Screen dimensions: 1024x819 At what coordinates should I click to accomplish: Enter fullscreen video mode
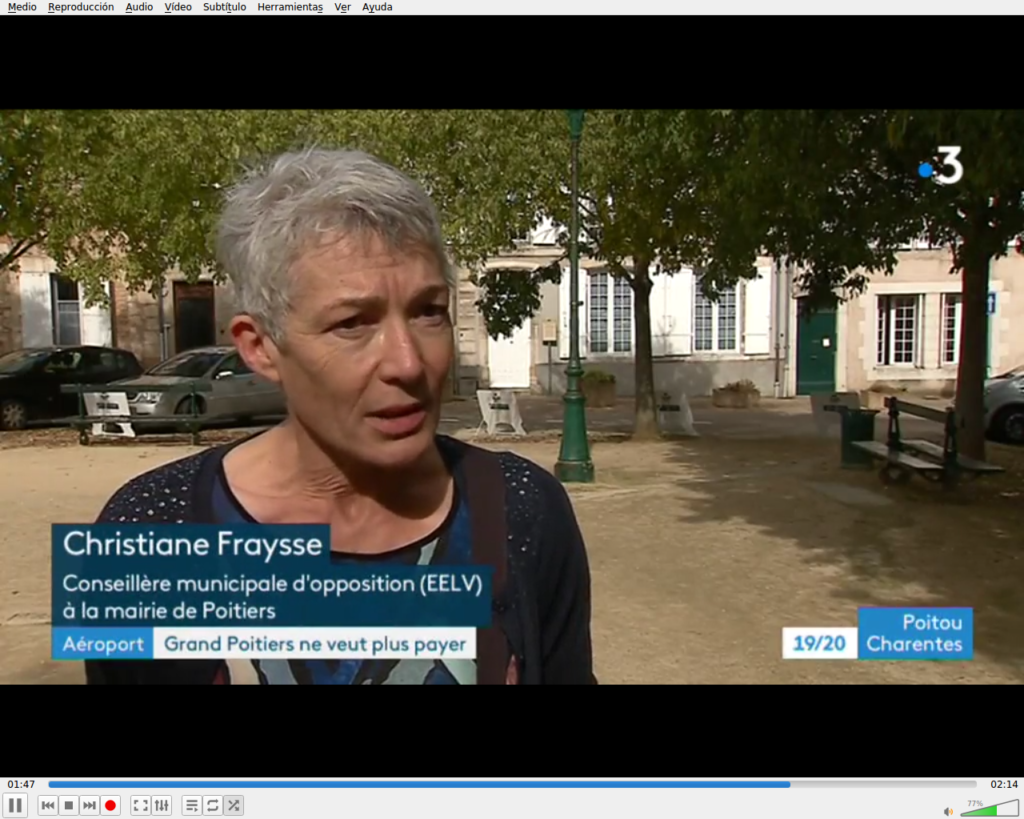(x=141, y=805)
